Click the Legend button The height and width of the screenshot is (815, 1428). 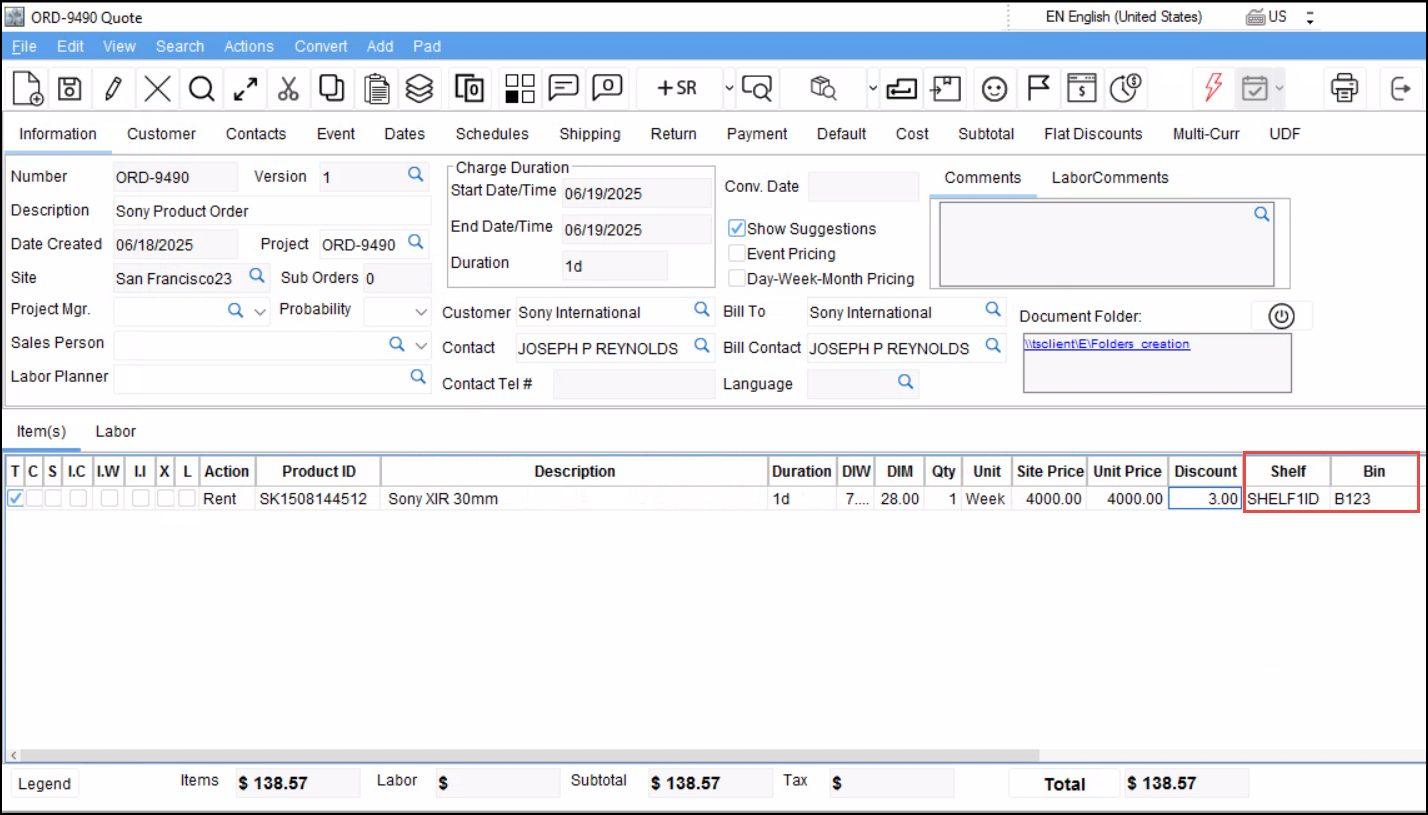44,784
